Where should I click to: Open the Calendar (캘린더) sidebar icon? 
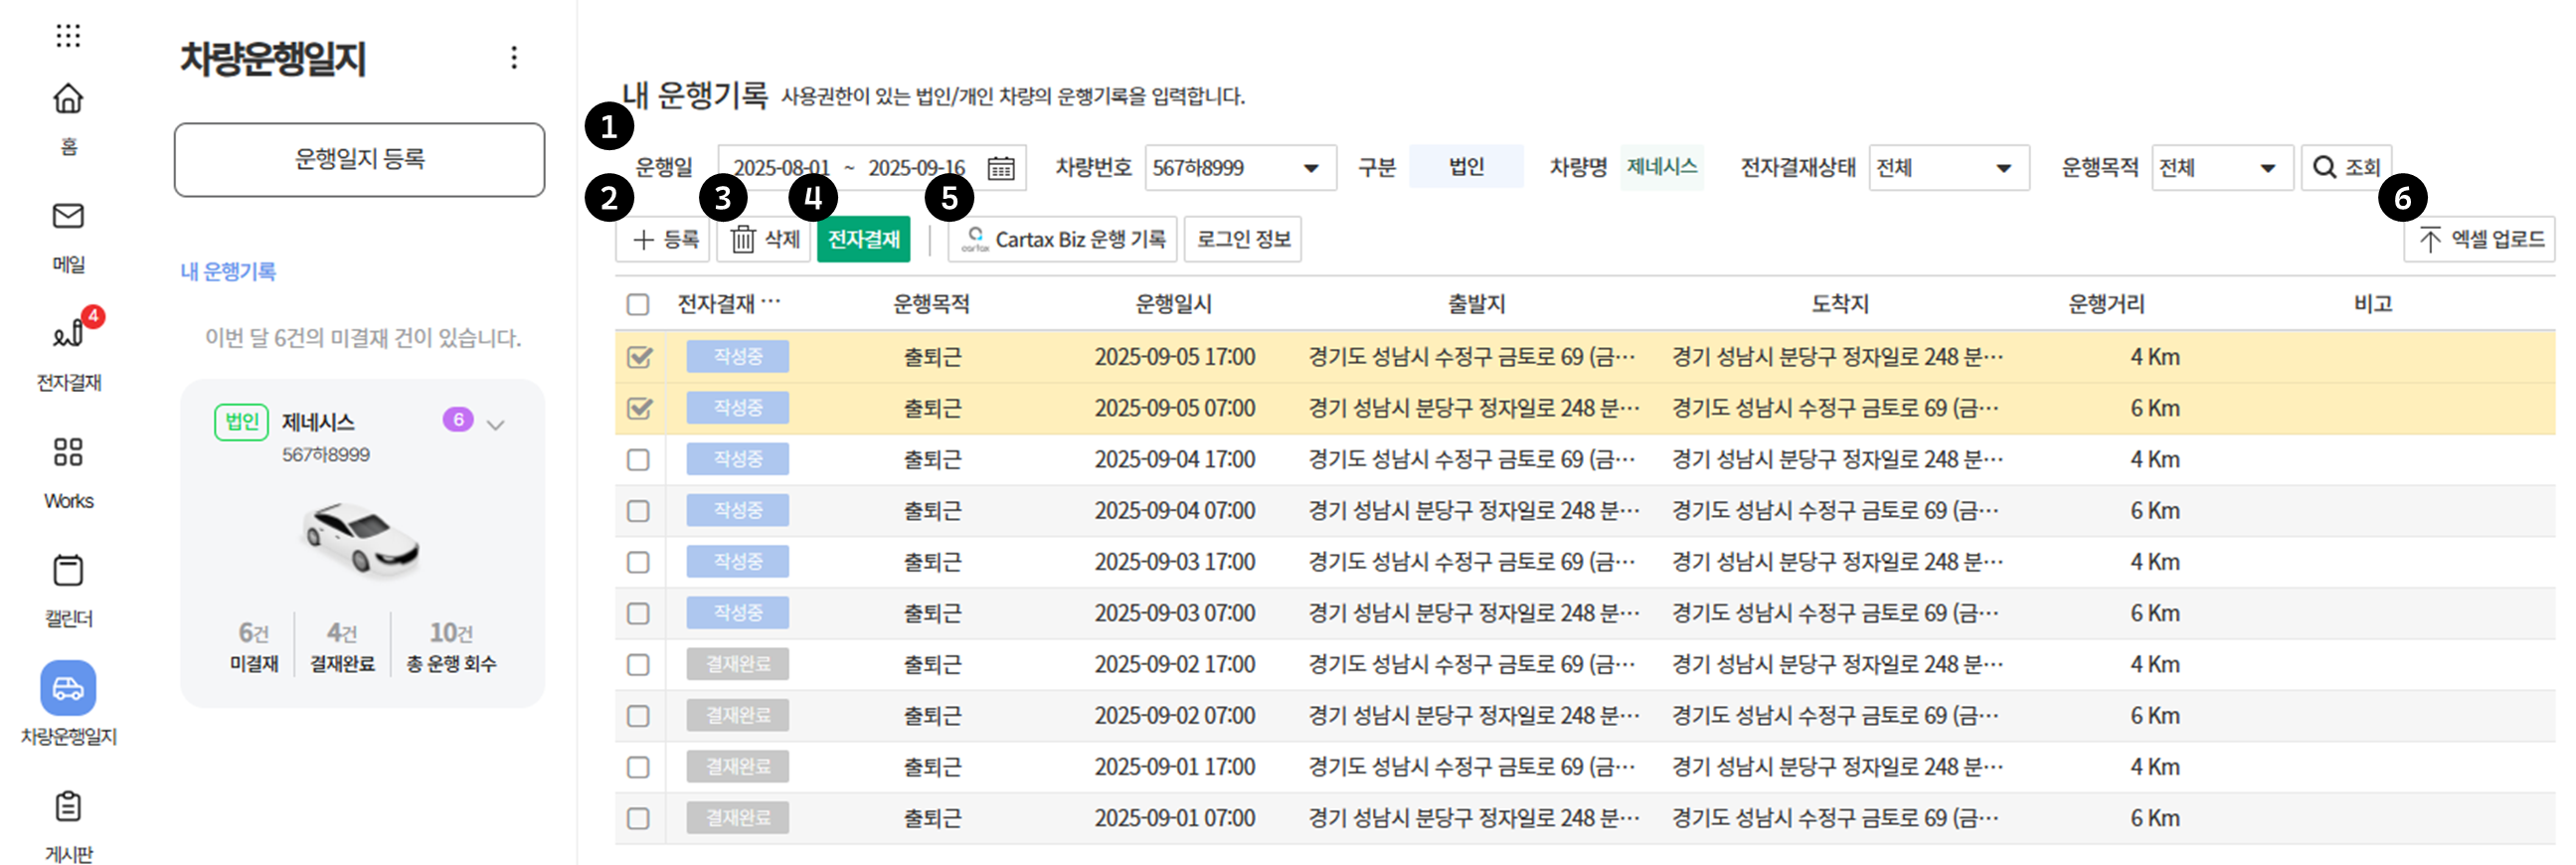pyautogui.click(x=68, y=571)
